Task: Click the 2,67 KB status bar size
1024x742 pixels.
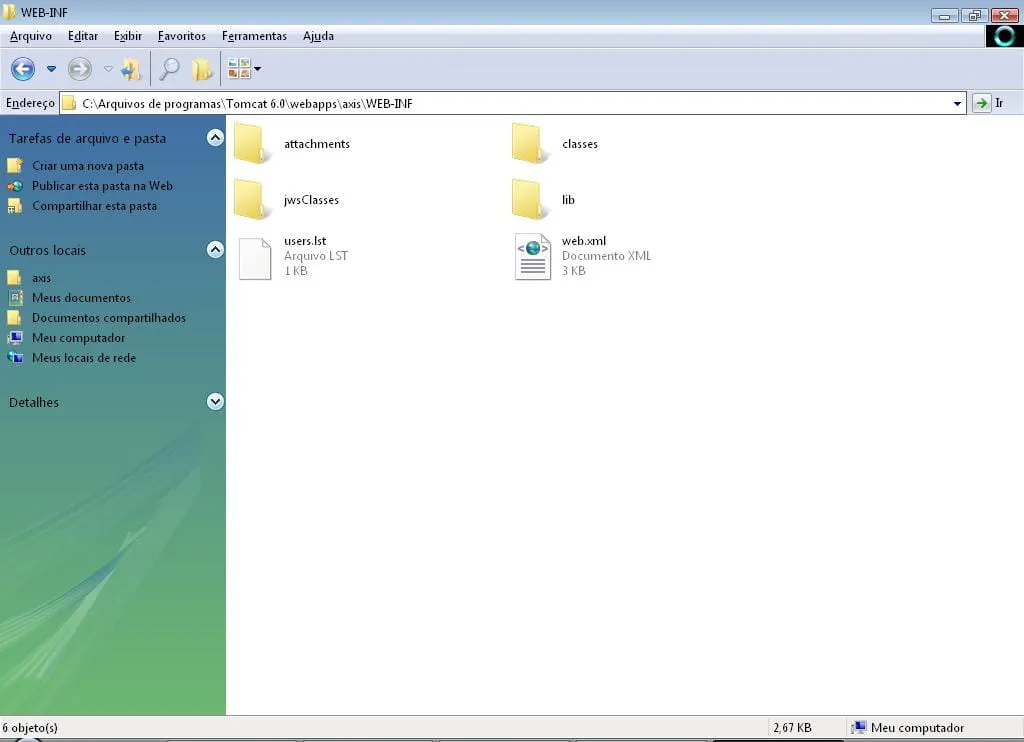Action: point(792,728)
